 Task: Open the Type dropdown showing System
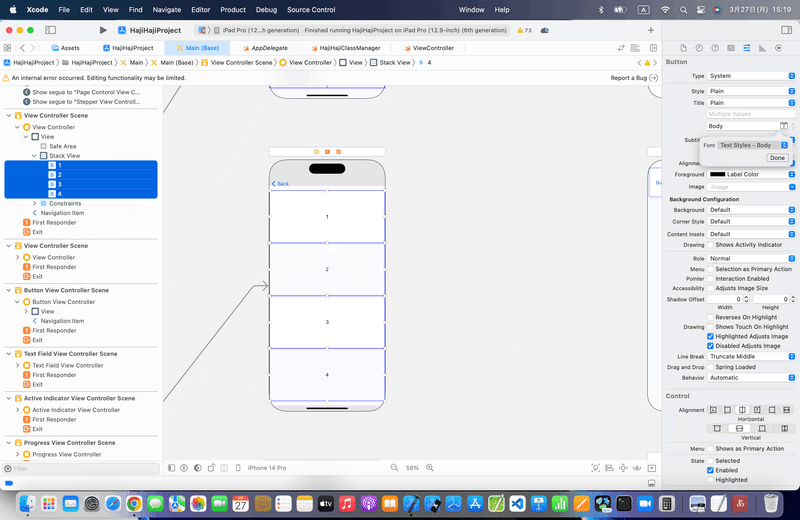point(751,76)
